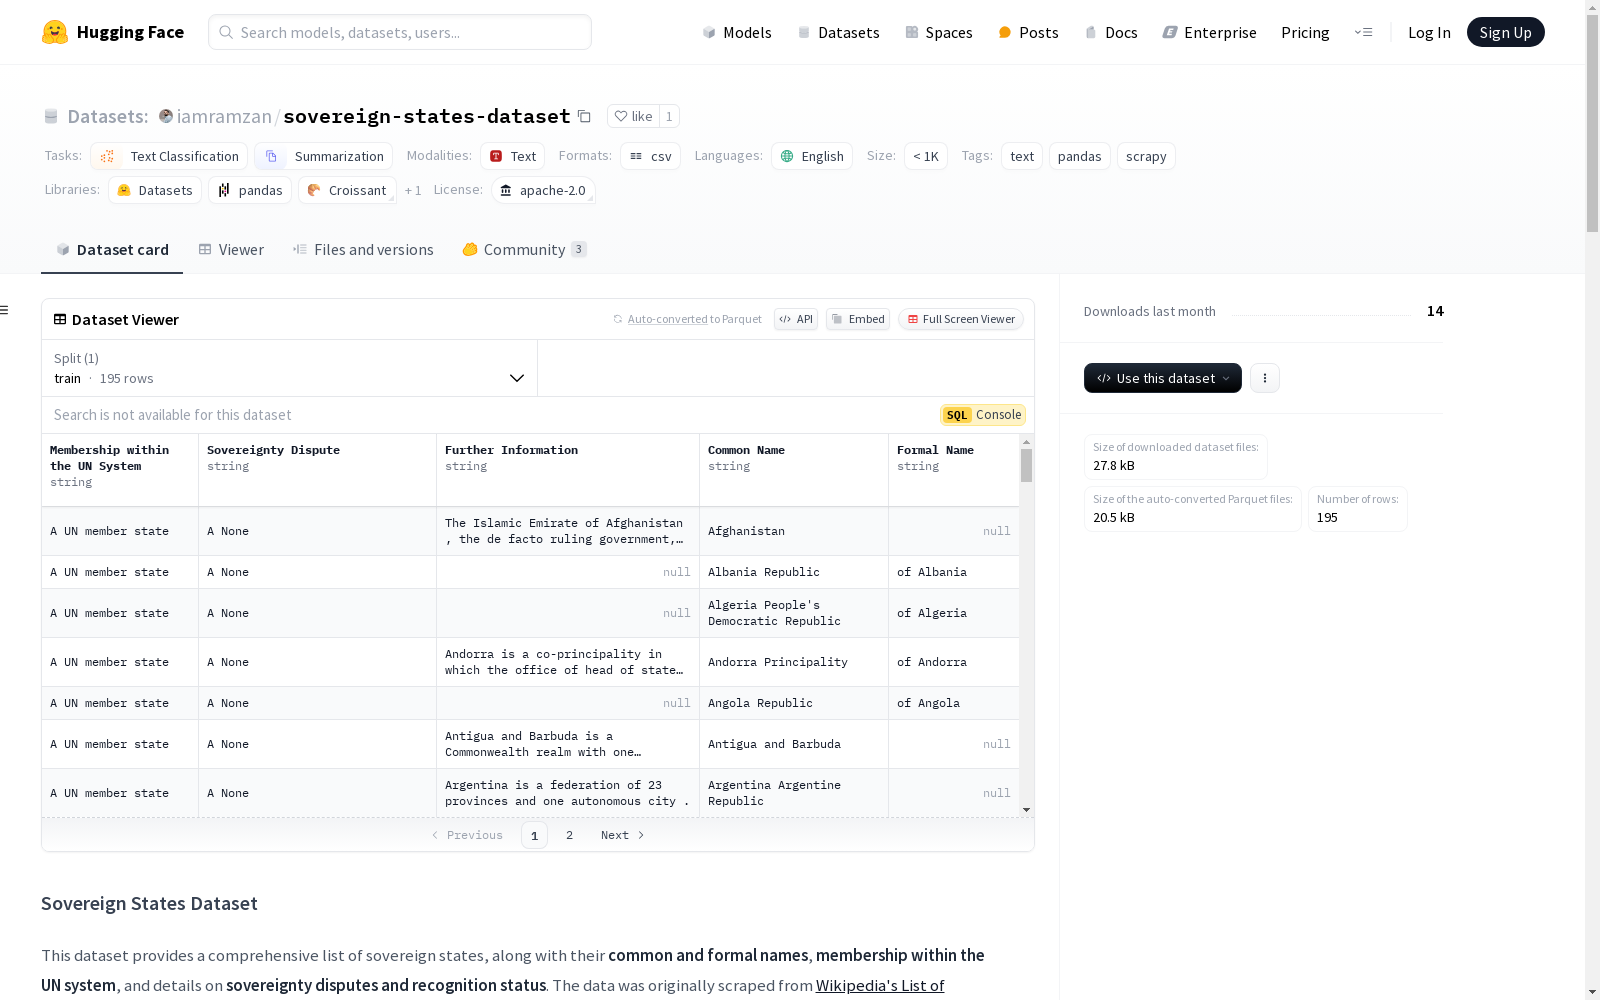Click the Formal Name column header
Viewport: 1600px width, 1000px height.
954,470
